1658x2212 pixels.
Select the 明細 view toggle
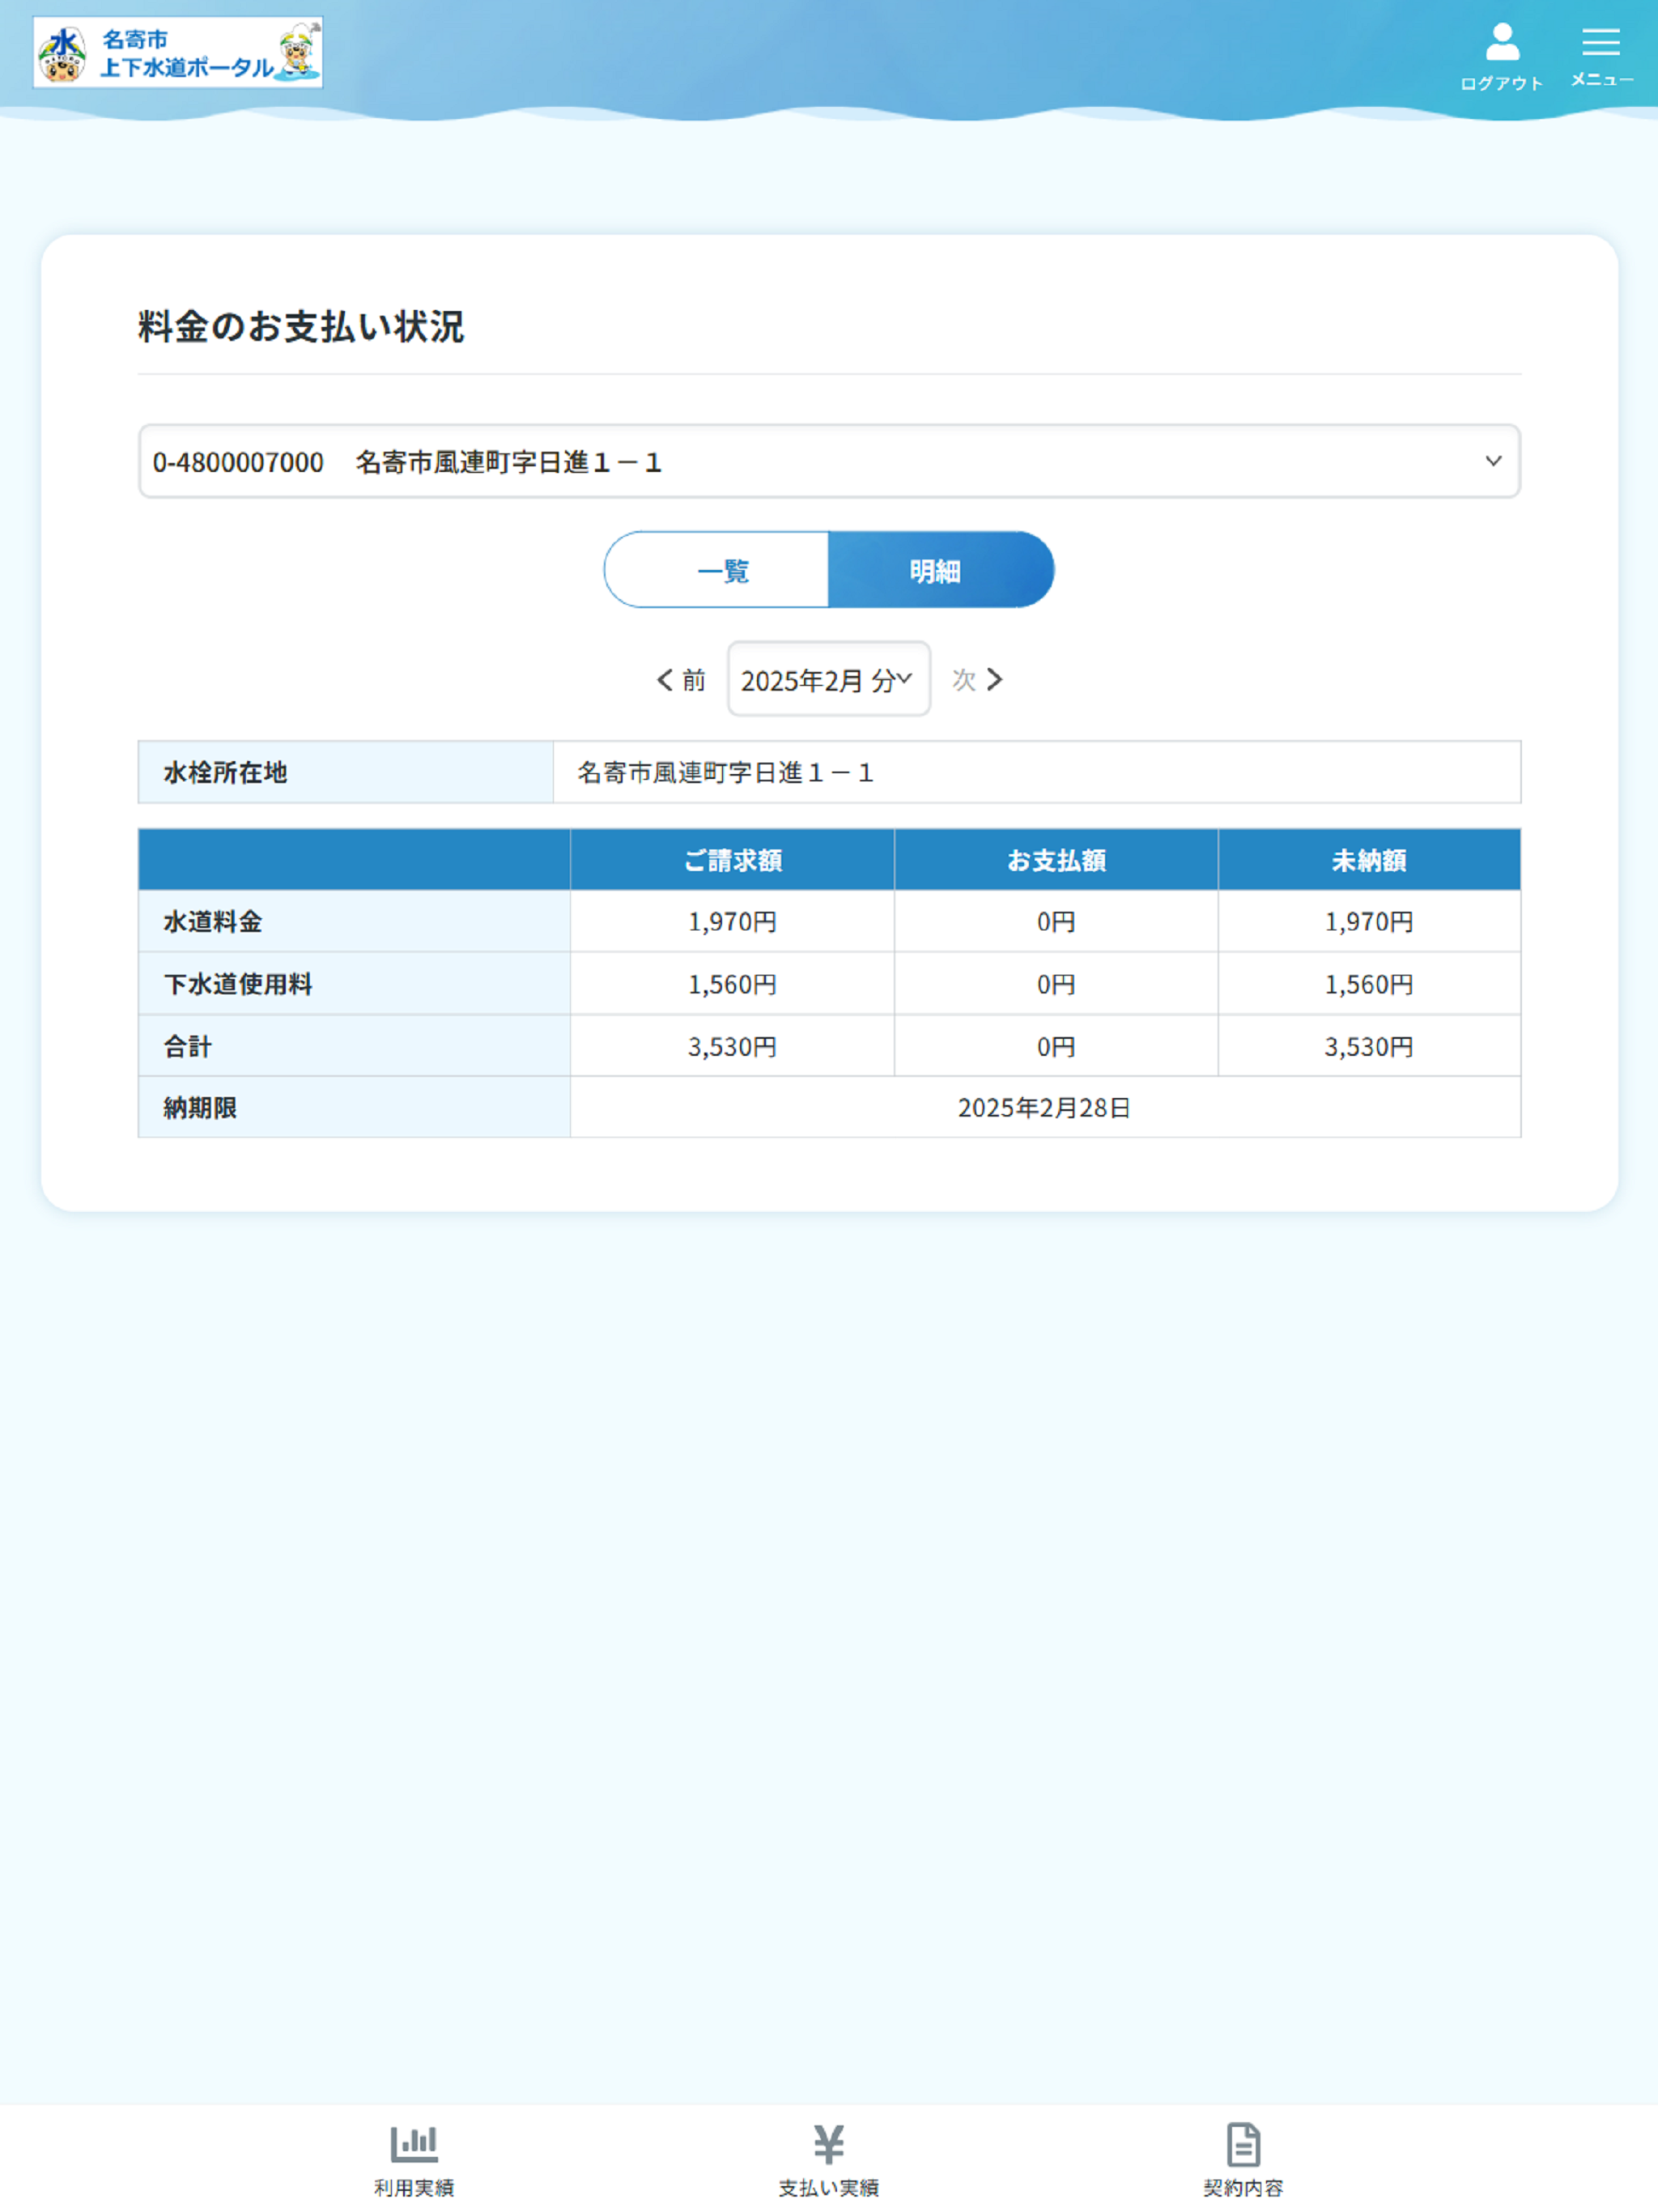[941, 570]
